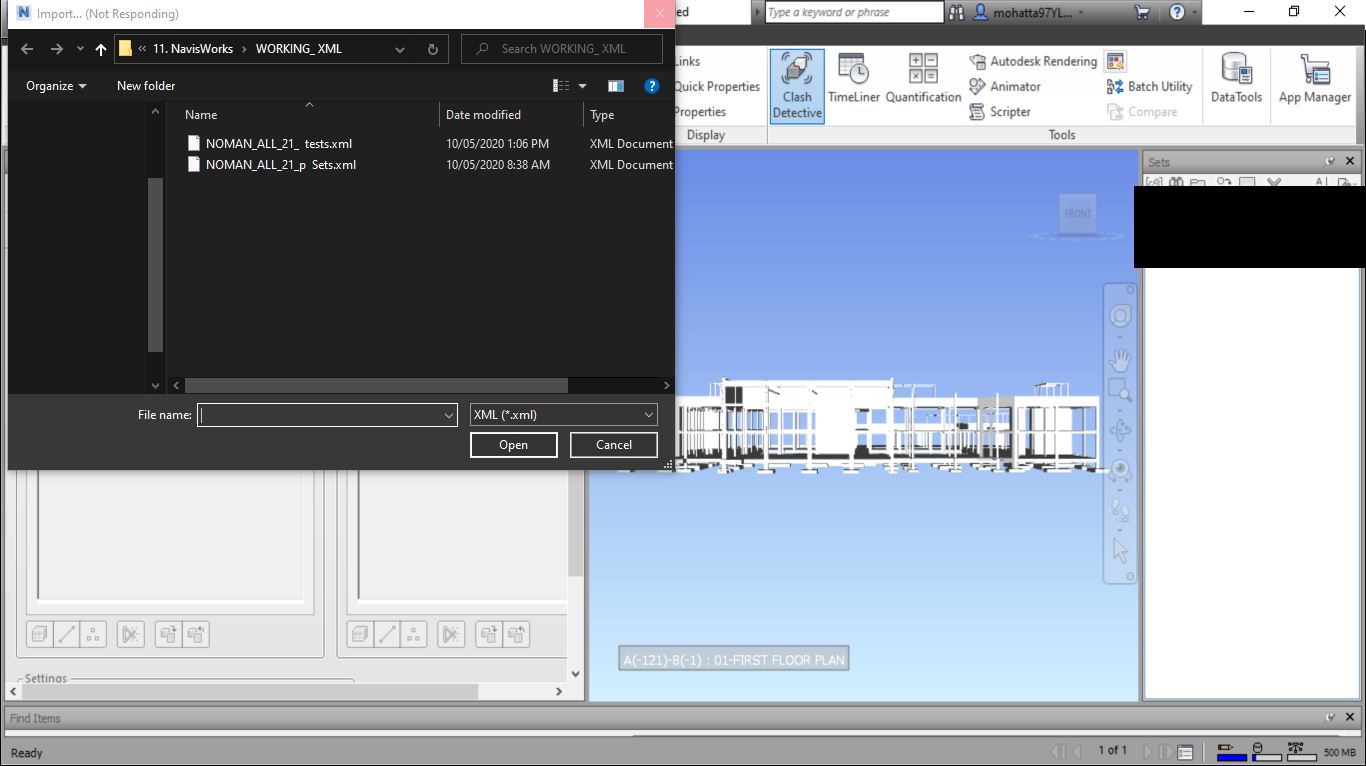Select the Zoom Window tool
This screenshot has width=1366, height=766.
click(x=1119, y=389)
